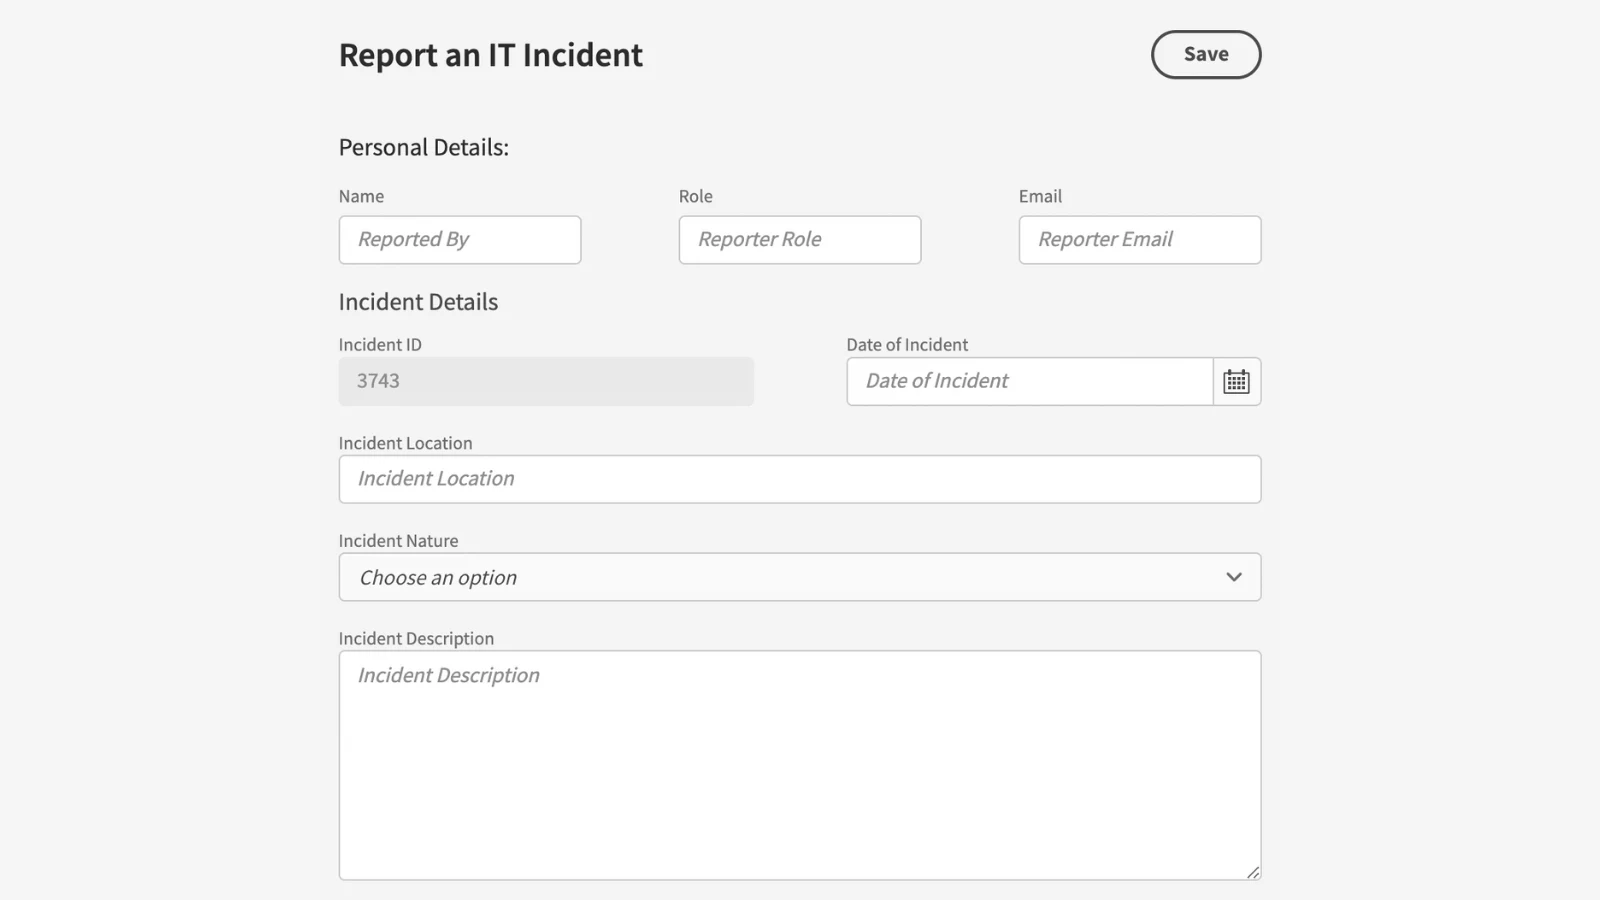The width and height of the screenshot is (1600, 900).
Task: Click the 'Incident Location' label
Action: (x=405, y=443)
